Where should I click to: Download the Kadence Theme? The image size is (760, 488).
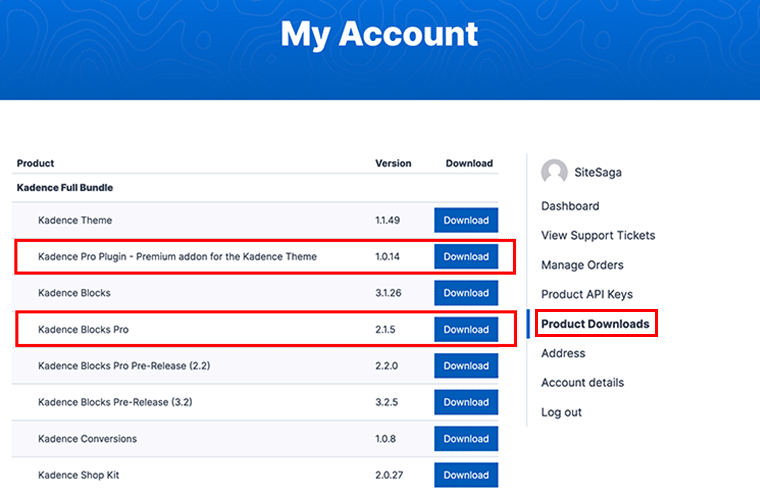pos(466,220)
